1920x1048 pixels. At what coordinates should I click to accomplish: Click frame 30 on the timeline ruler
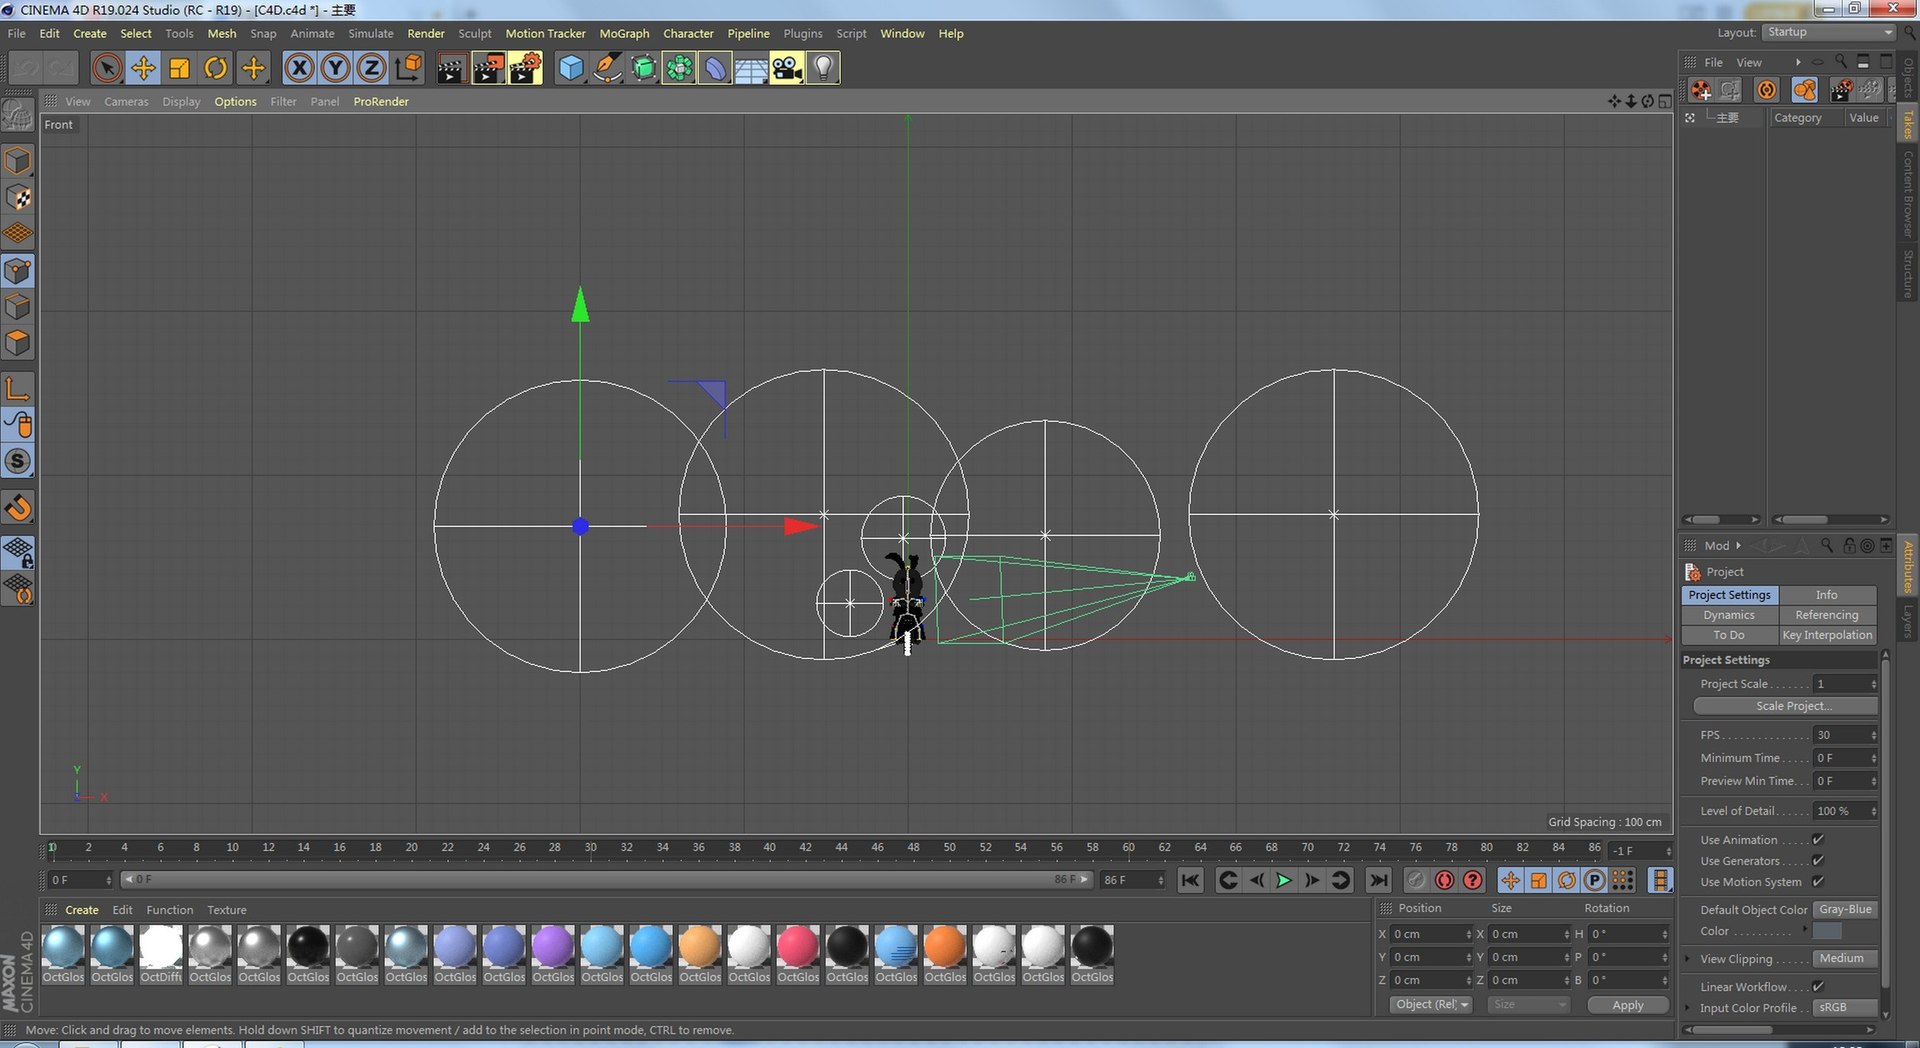tap(591, 848)
